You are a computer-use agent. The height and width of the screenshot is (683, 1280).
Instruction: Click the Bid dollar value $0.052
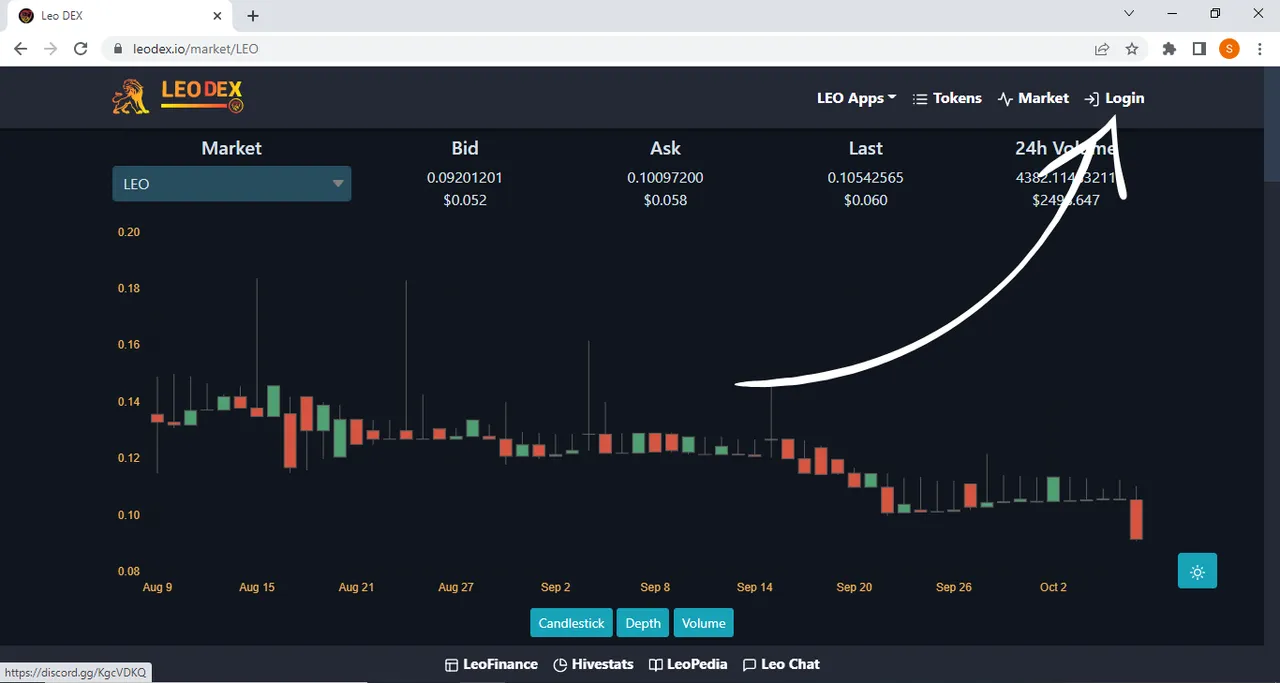point(465,200)
